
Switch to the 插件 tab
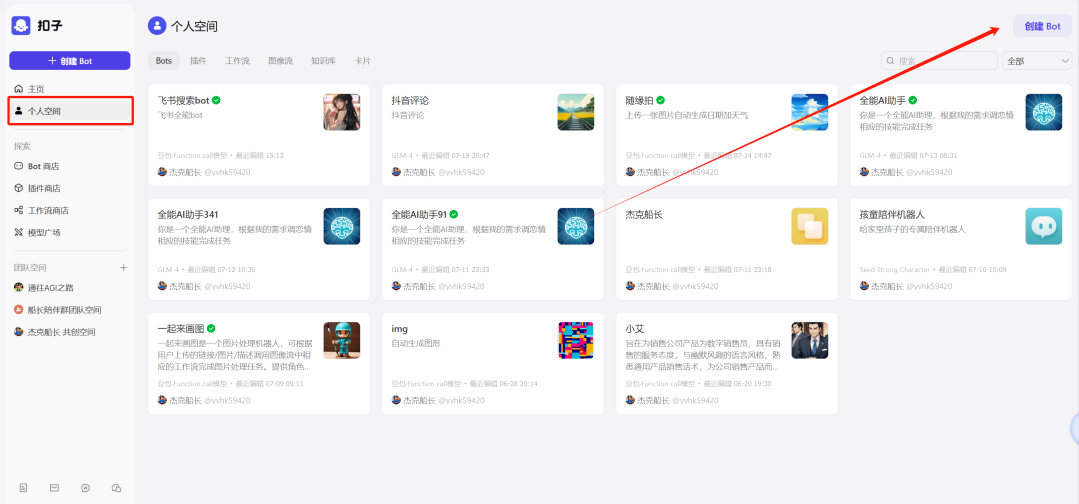coord(198,61)
